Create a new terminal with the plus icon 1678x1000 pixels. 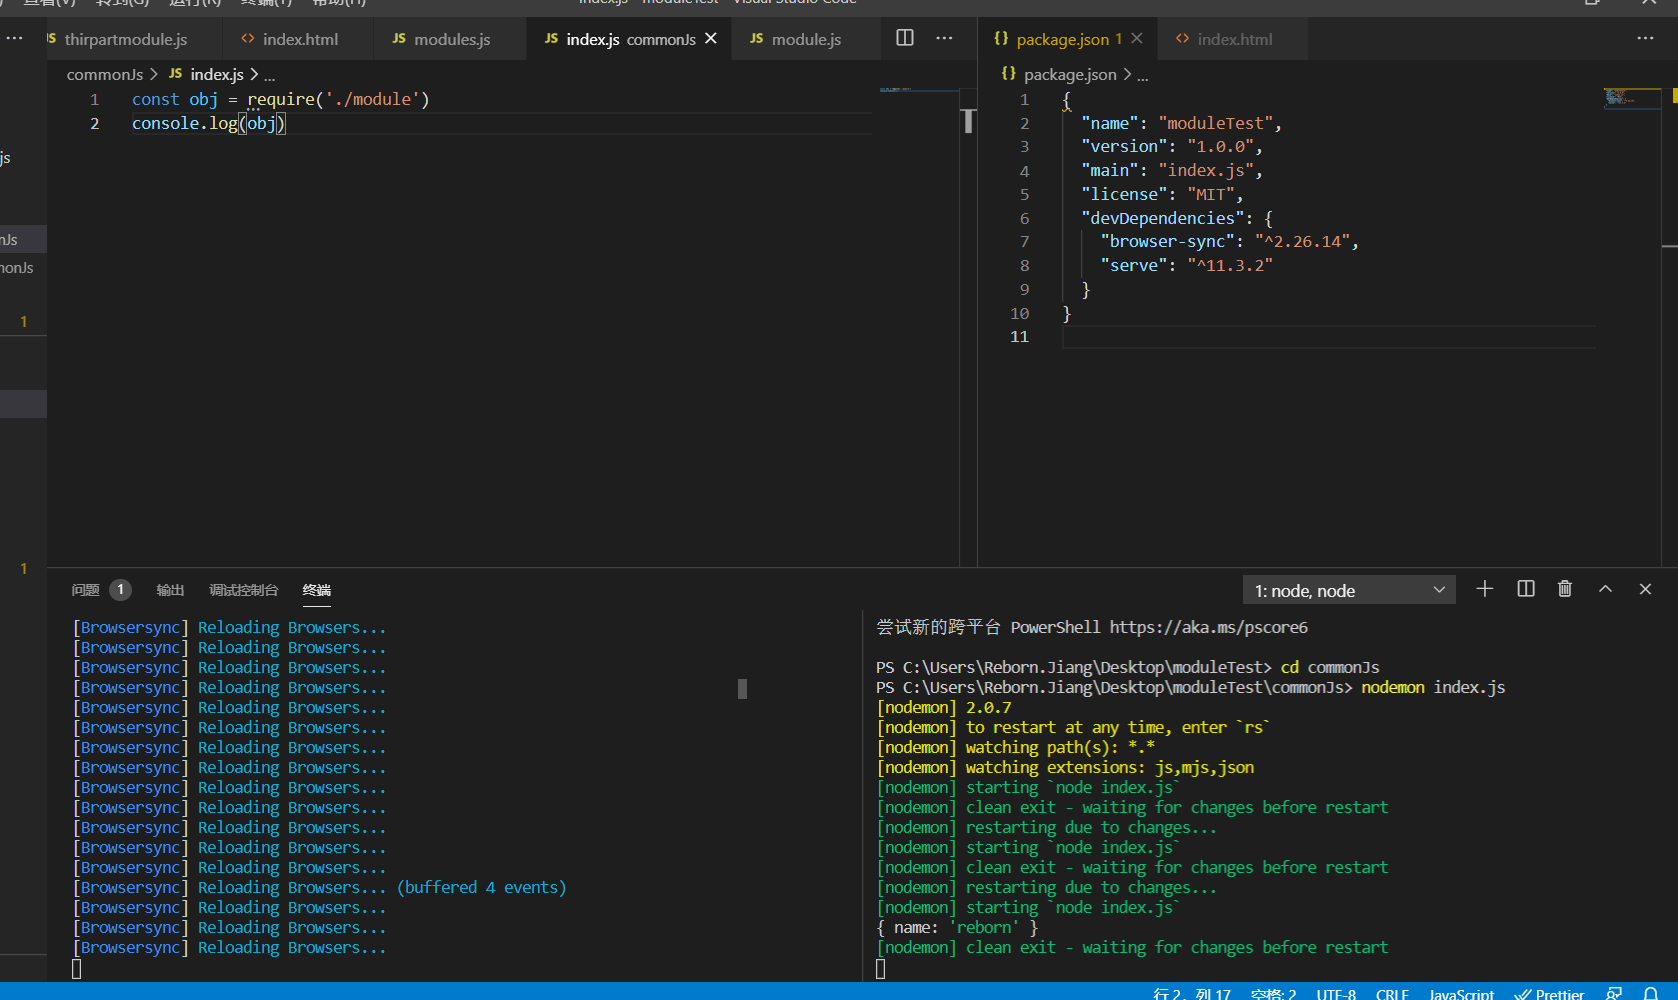coord(1484,589)
